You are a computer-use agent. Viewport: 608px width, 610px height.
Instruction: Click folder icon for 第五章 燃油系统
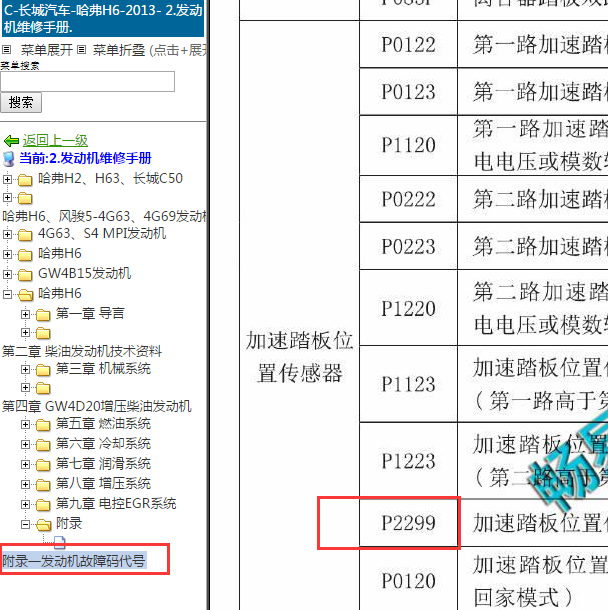[x=43, y=425]
